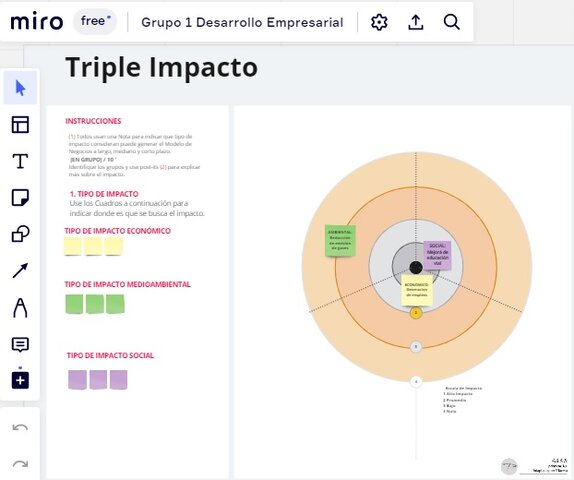The width and height of the screenshot is (574, 480).
Task: Select first green environmental sticky note
Action: point(74,304)
